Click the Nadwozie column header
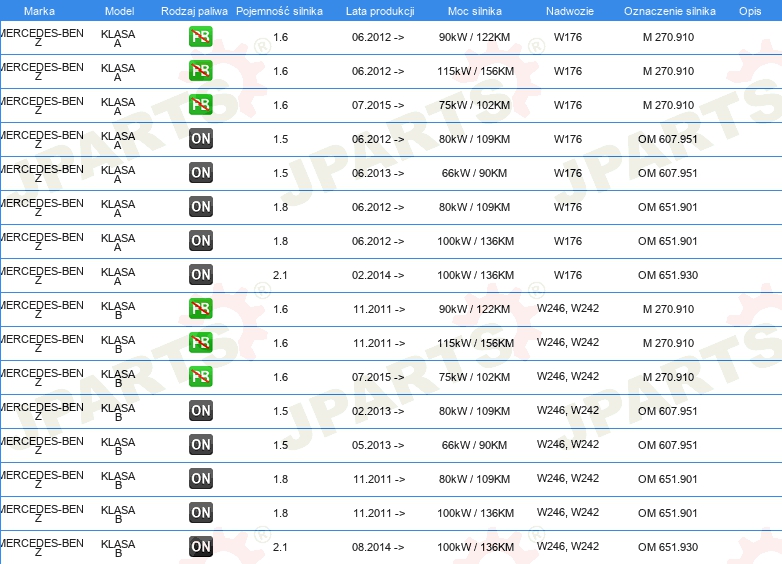The width and height of the screenshot is (782, 564). click(570, 11)
